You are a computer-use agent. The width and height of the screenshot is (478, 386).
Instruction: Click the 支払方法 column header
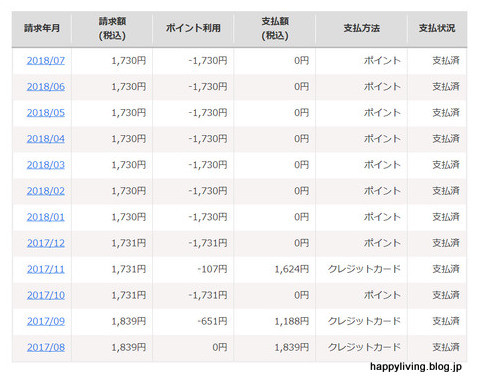coord(362,28)
